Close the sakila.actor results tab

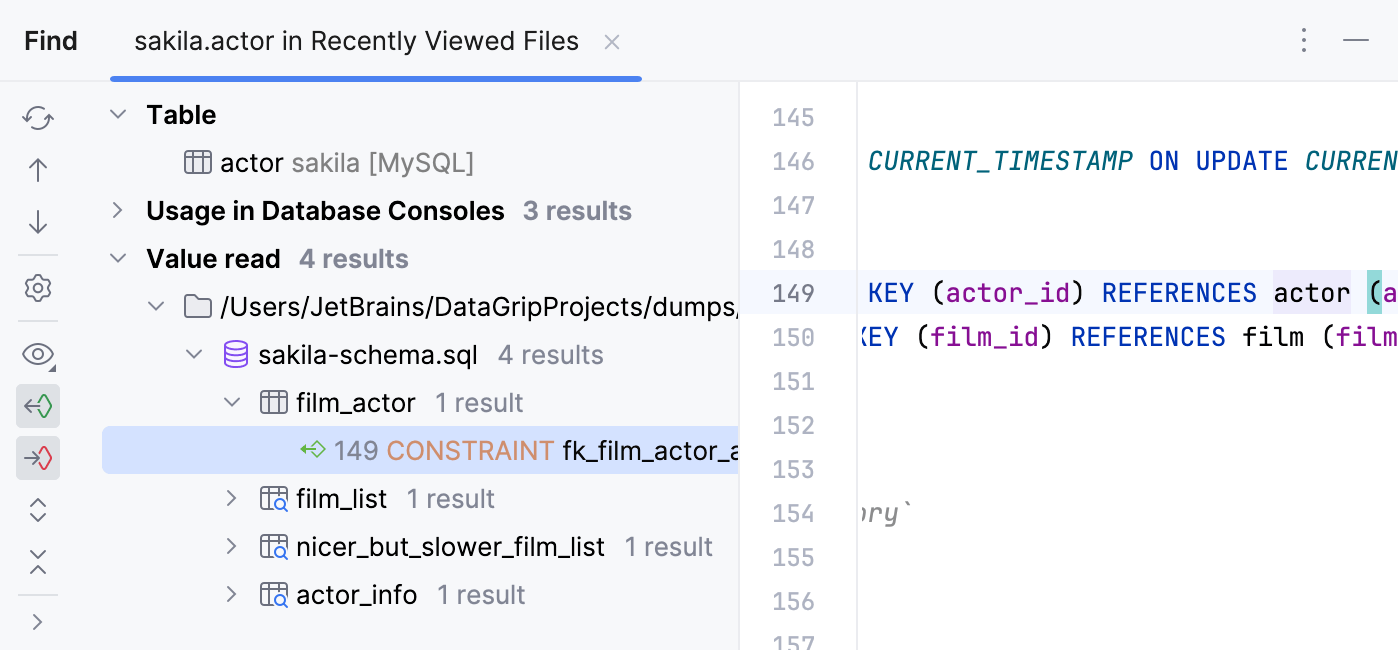pyautogui.click(x=612, y=42)
